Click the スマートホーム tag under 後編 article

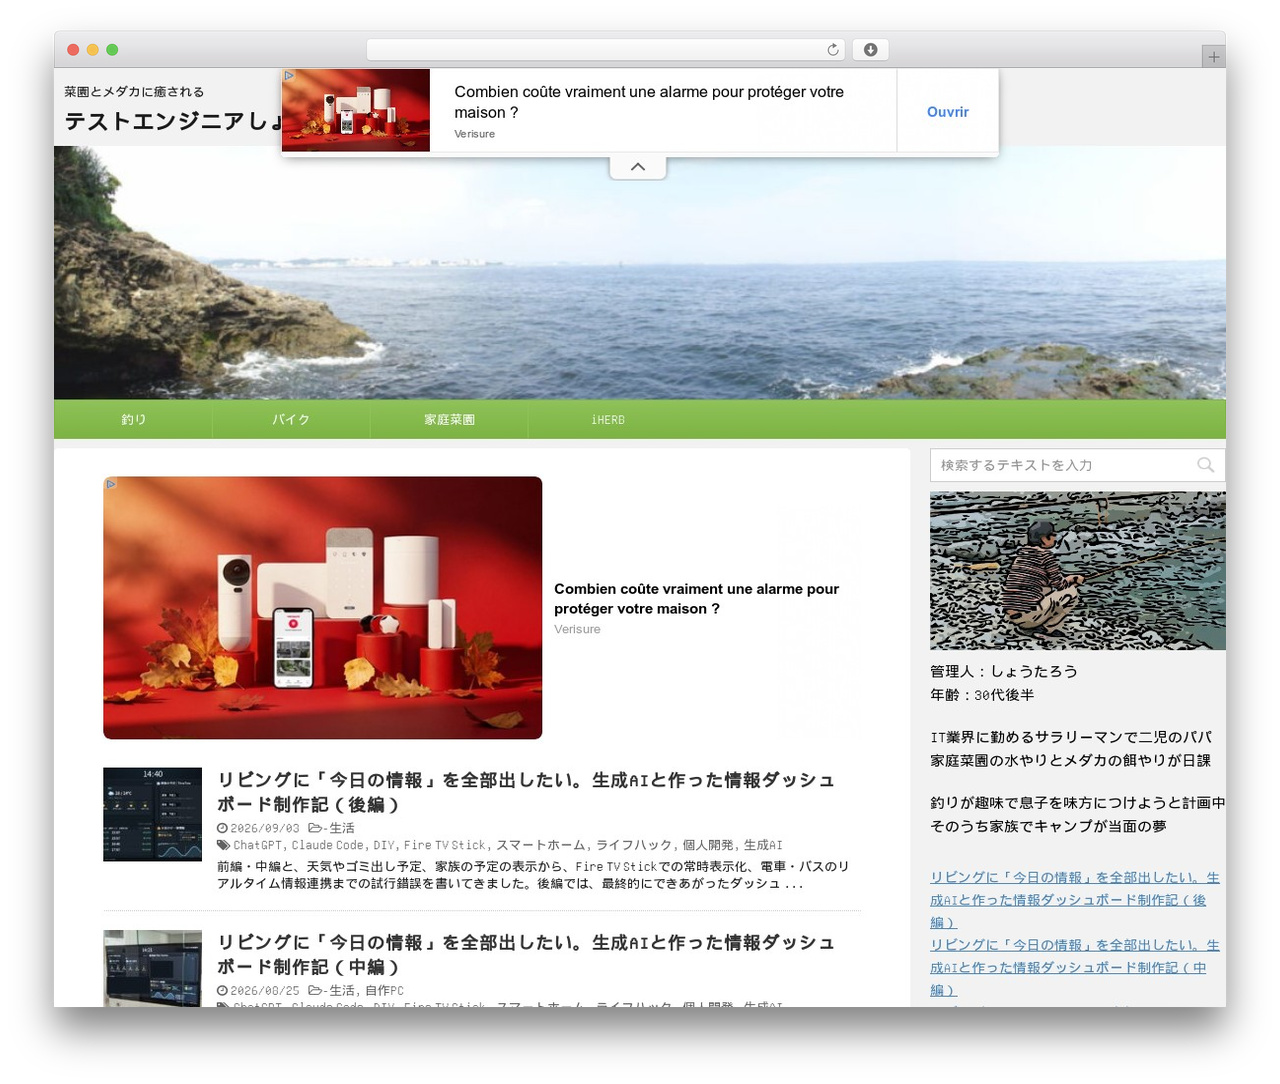540,845
